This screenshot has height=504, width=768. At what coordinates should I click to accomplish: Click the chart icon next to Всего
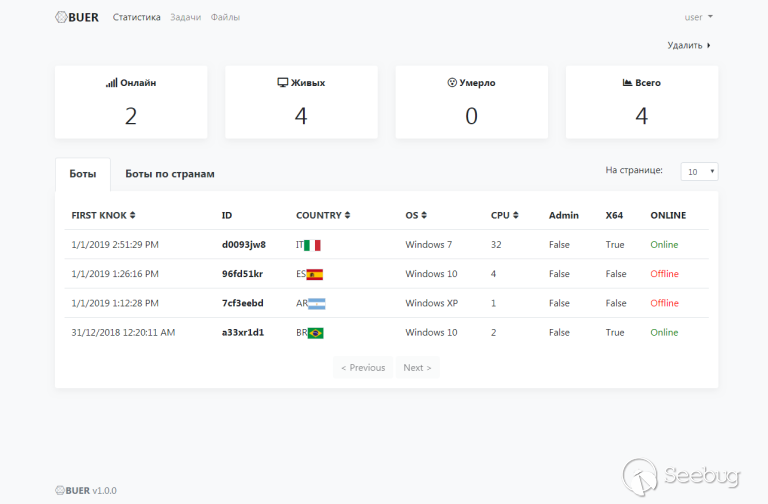point(626,83)
